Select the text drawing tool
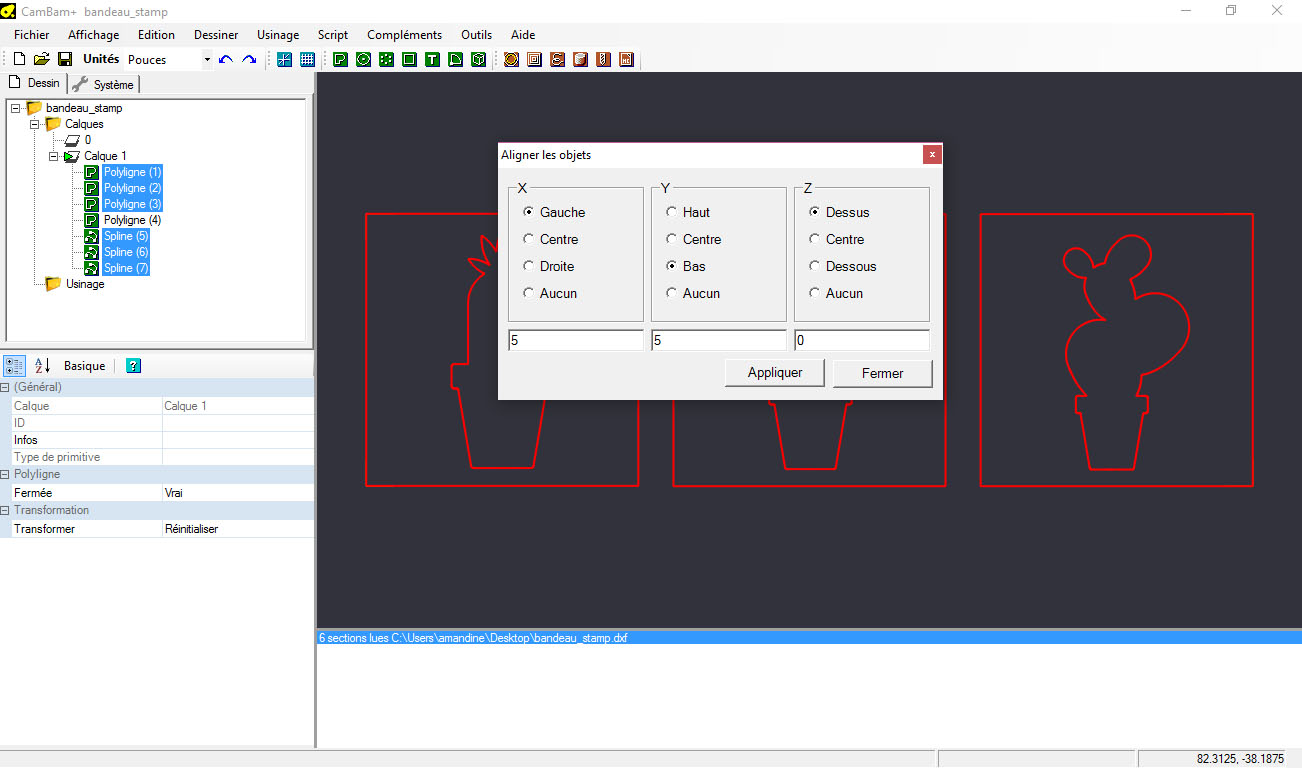The image size is (1302, 768). (x=432, y=60)
